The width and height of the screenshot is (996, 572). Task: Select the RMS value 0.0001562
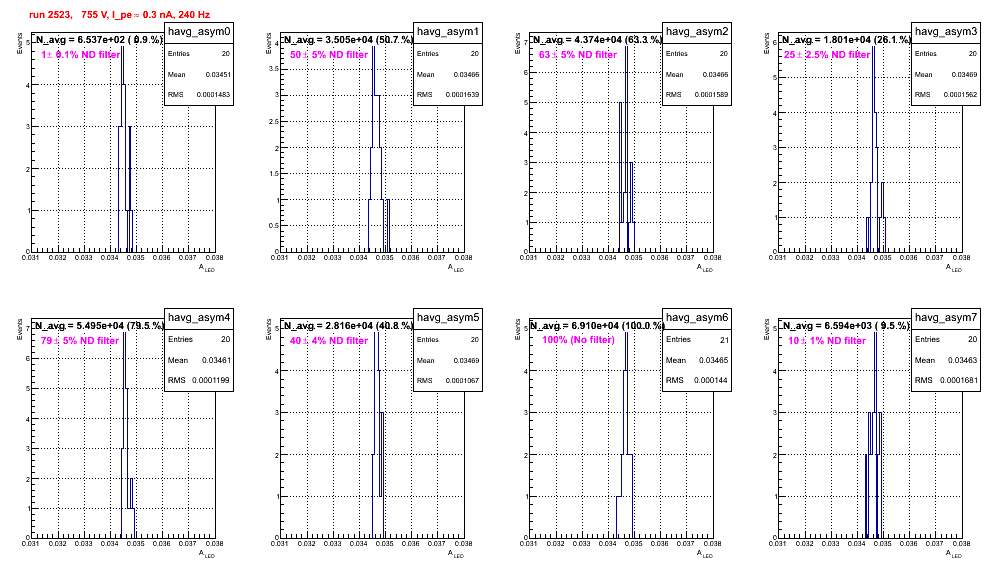(x=960, y=95)
